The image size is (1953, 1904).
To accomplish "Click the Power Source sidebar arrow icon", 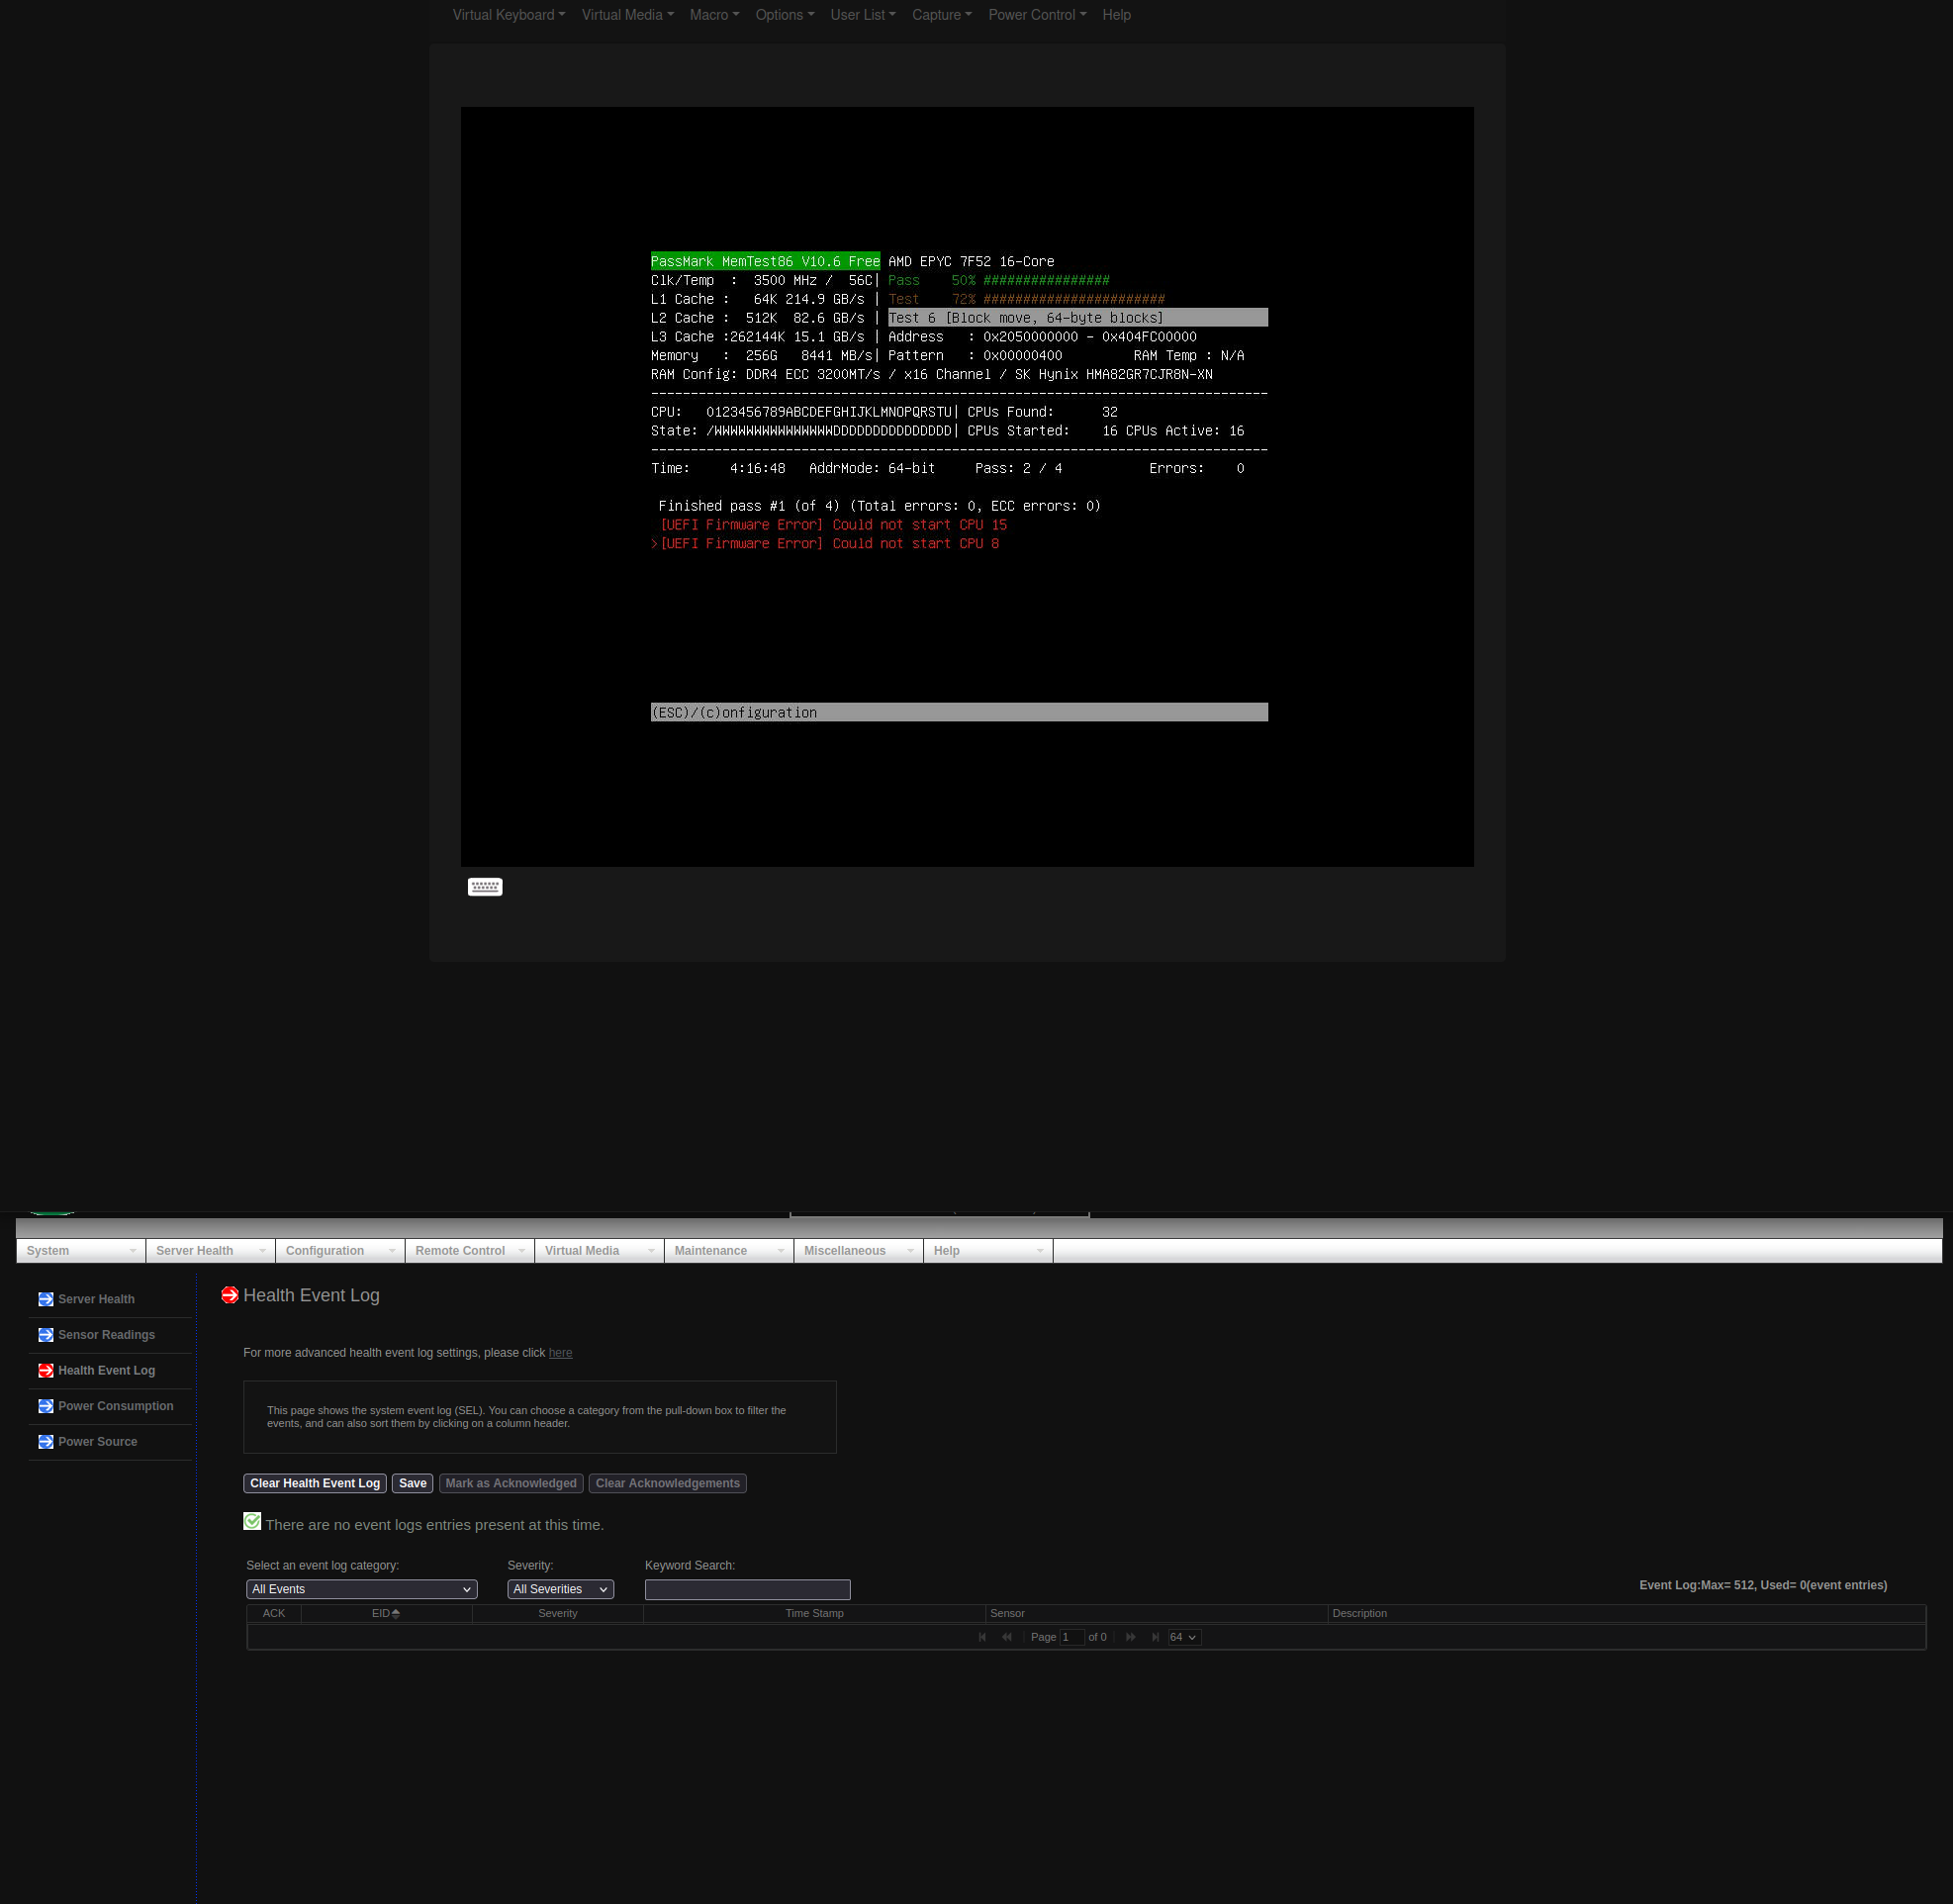I will click(x=46, y=1442).
